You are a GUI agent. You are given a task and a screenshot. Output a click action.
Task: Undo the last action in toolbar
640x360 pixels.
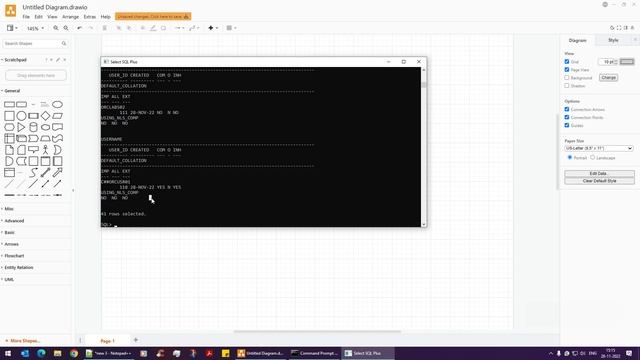[x=80, y=28]
